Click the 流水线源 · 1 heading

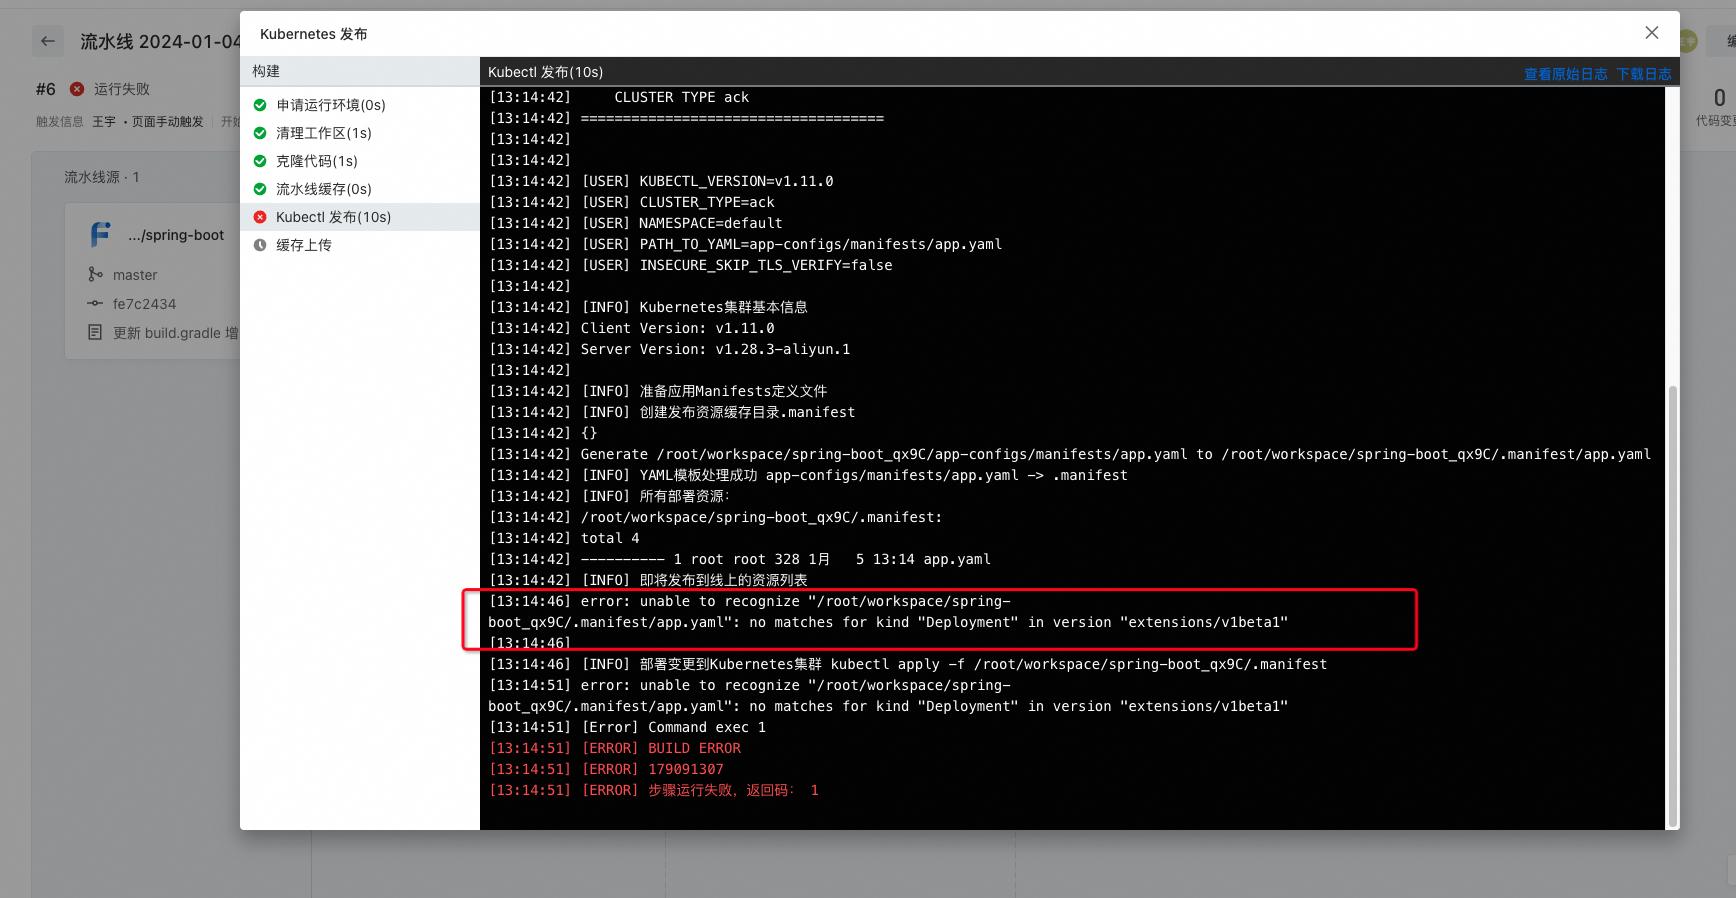point(102,177)
